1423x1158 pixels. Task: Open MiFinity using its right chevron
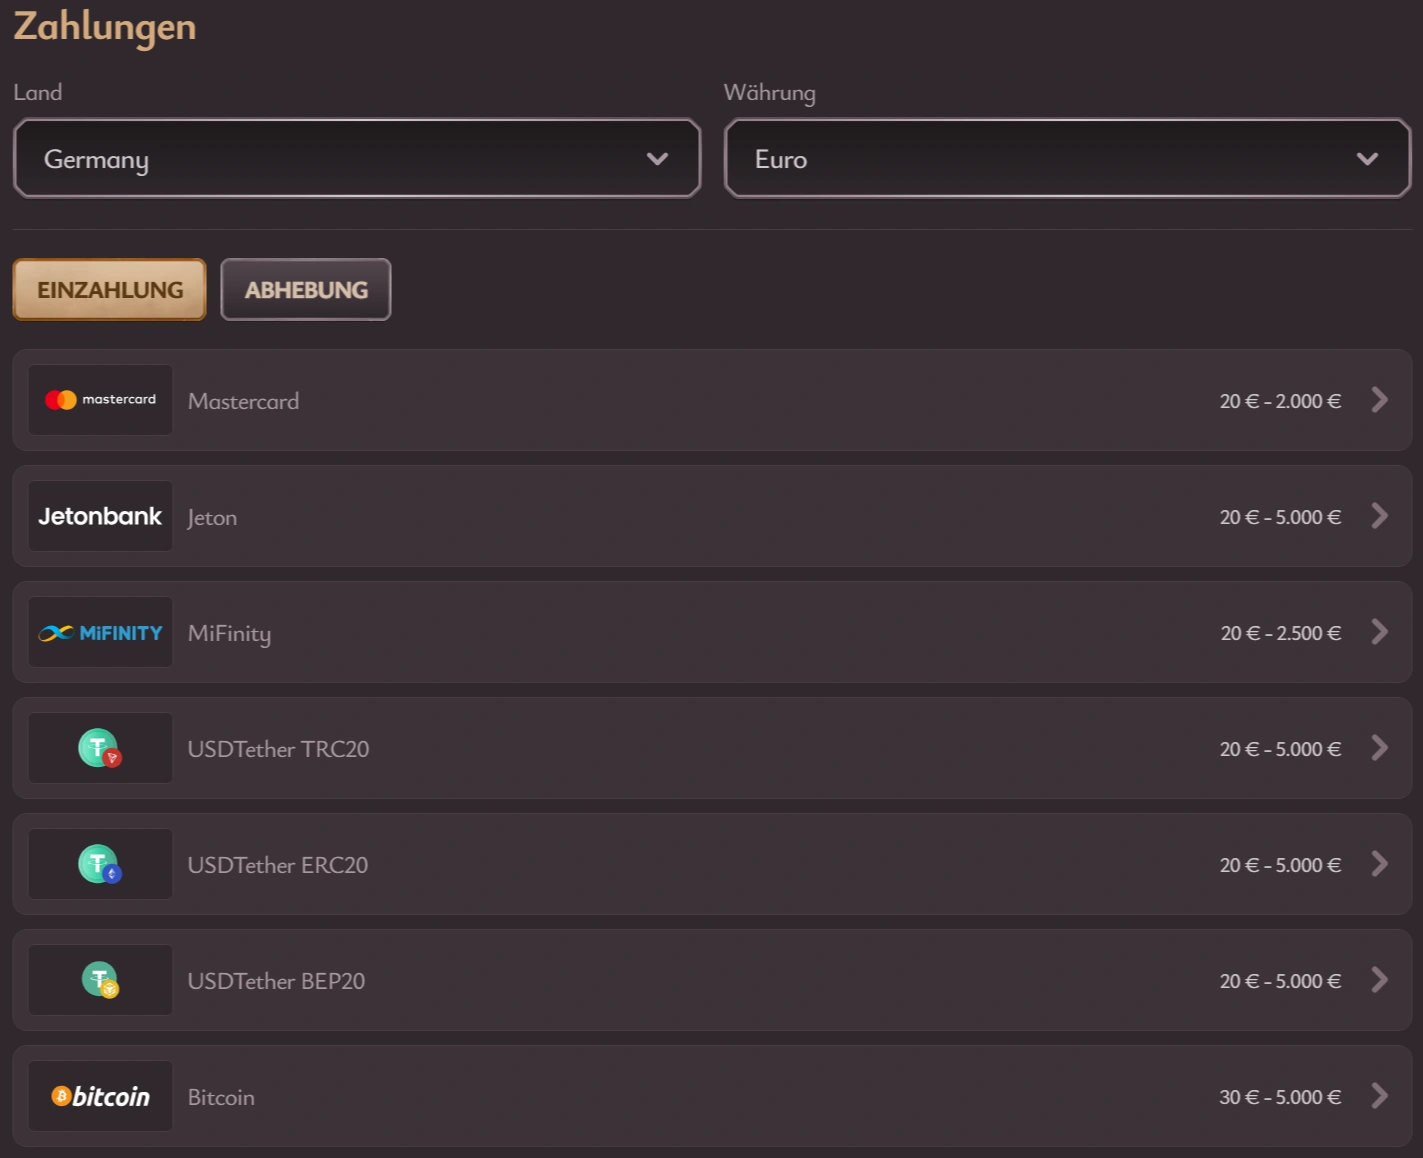1379,632
